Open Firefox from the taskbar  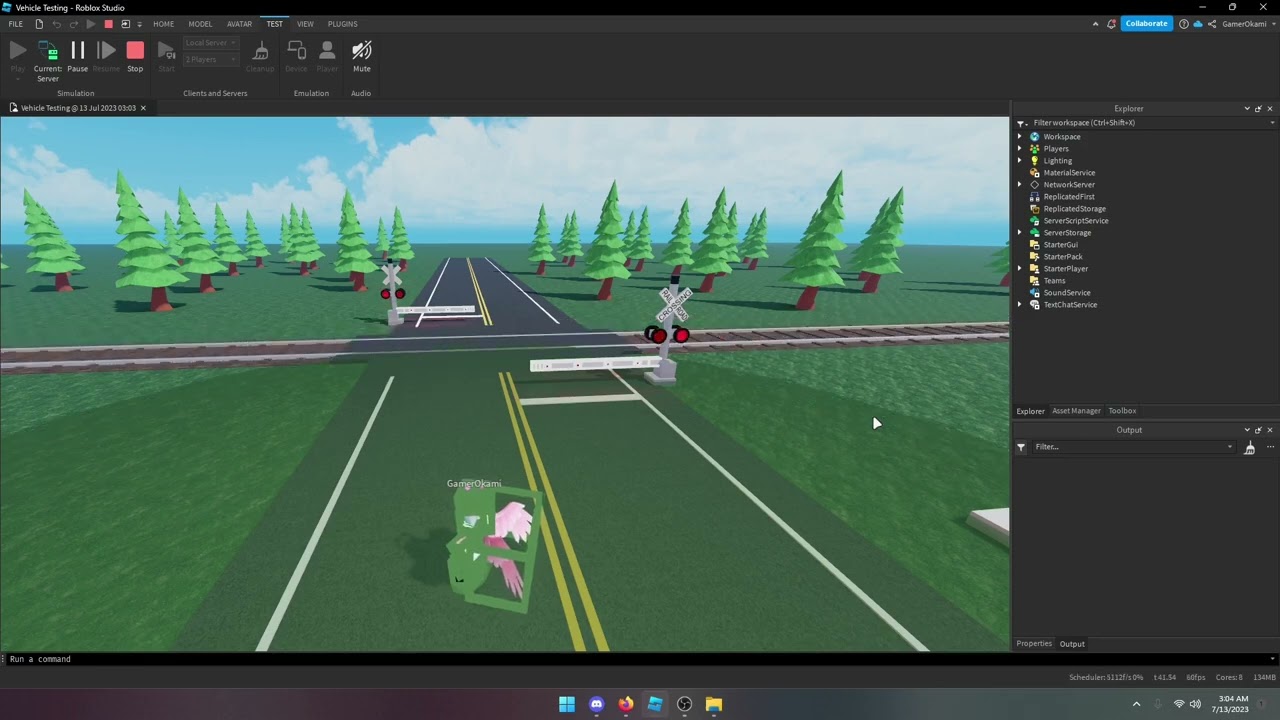click(626, 704)
